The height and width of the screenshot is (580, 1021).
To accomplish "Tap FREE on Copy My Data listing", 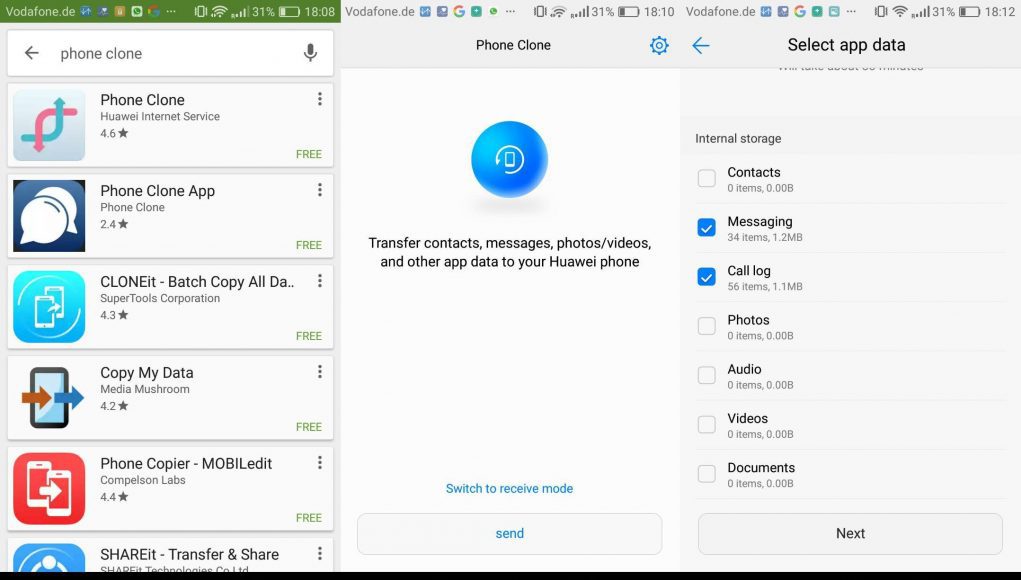I will pos(309,427).
